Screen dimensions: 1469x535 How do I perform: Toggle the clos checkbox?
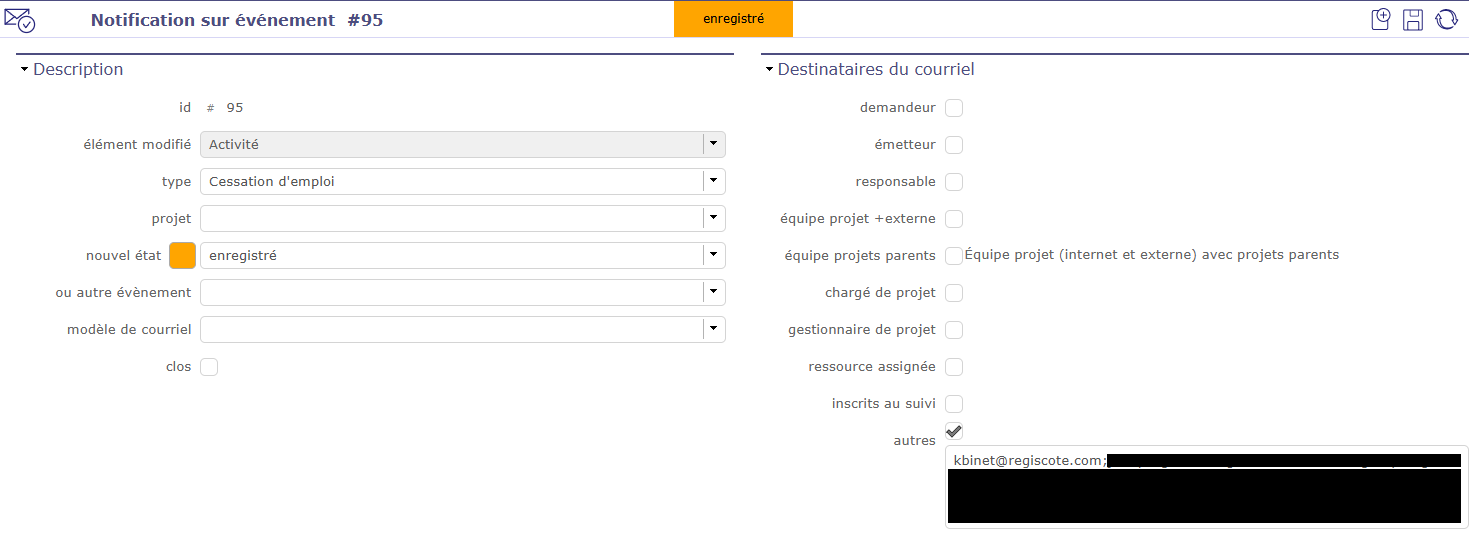tap(209, 367)
